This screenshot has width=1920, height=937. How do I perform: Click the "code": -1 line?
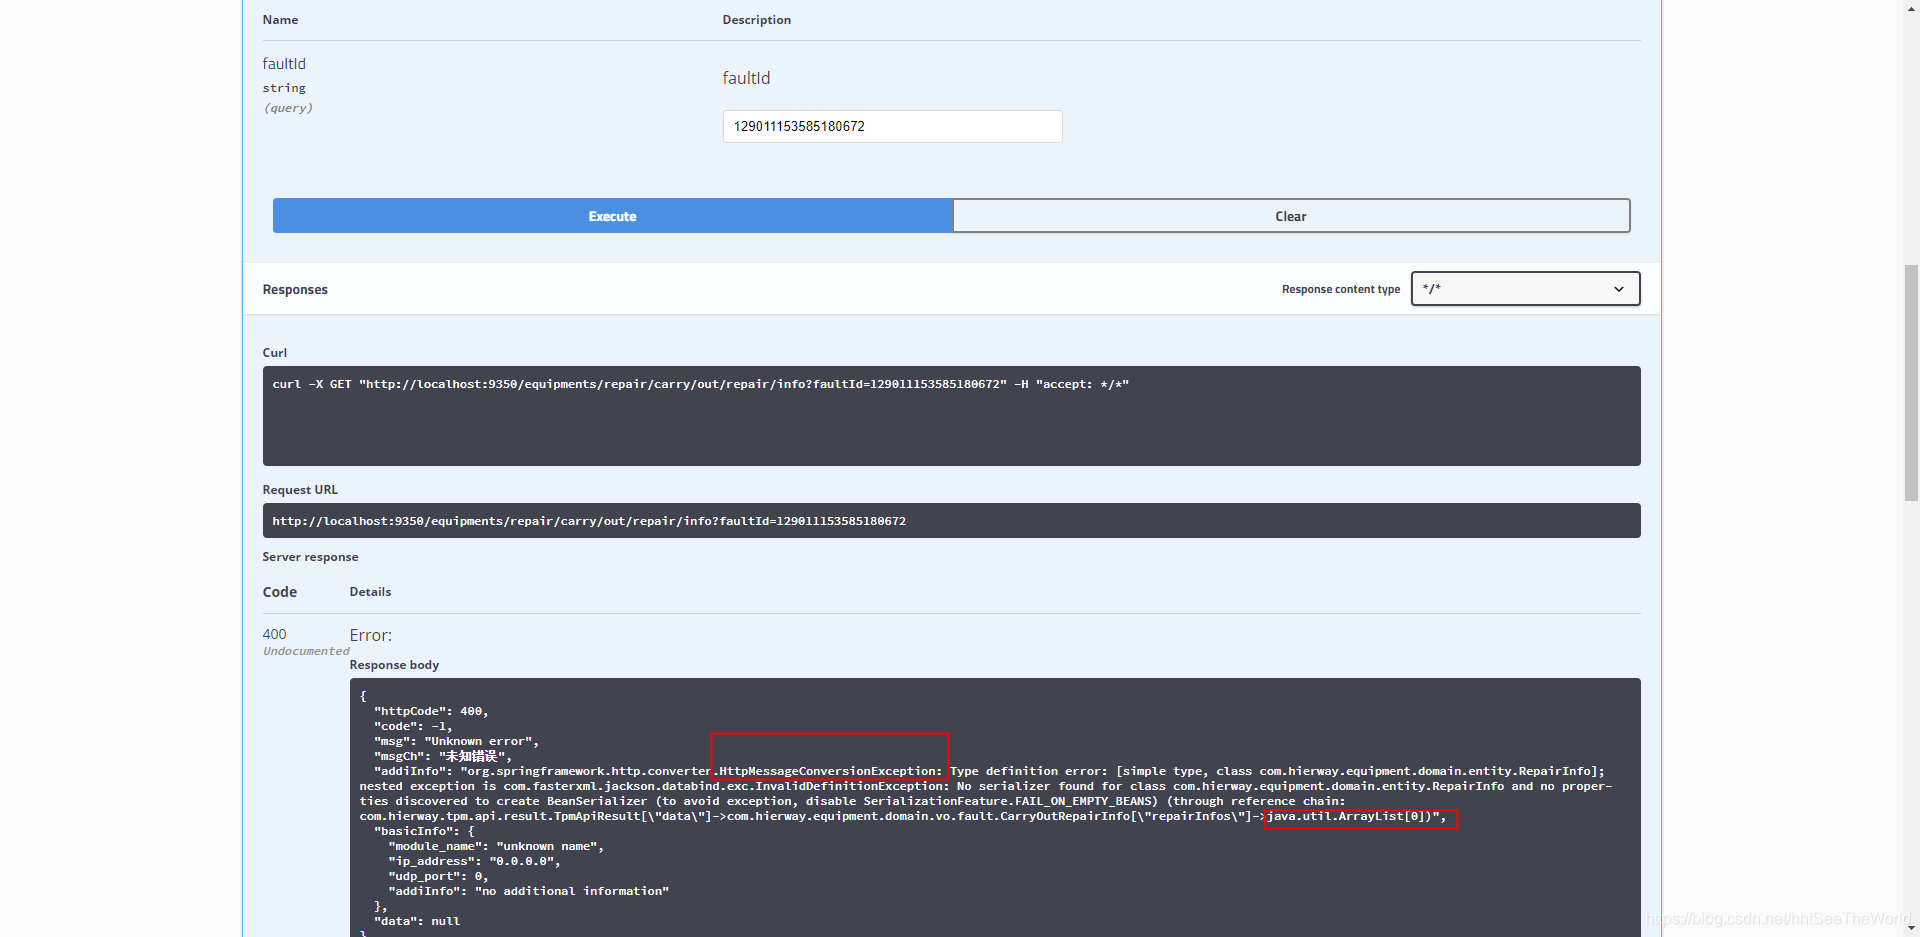[413, 726]
